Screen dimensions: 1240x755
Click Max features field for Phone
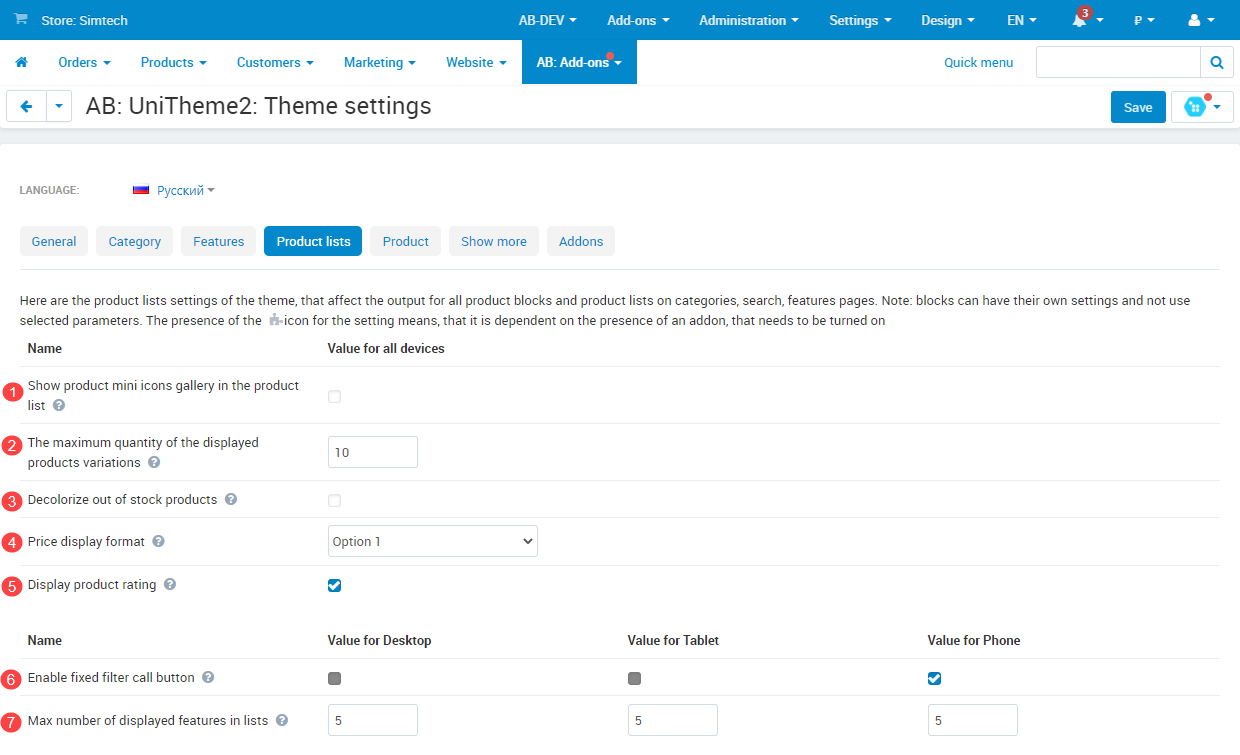pos(973,720)
